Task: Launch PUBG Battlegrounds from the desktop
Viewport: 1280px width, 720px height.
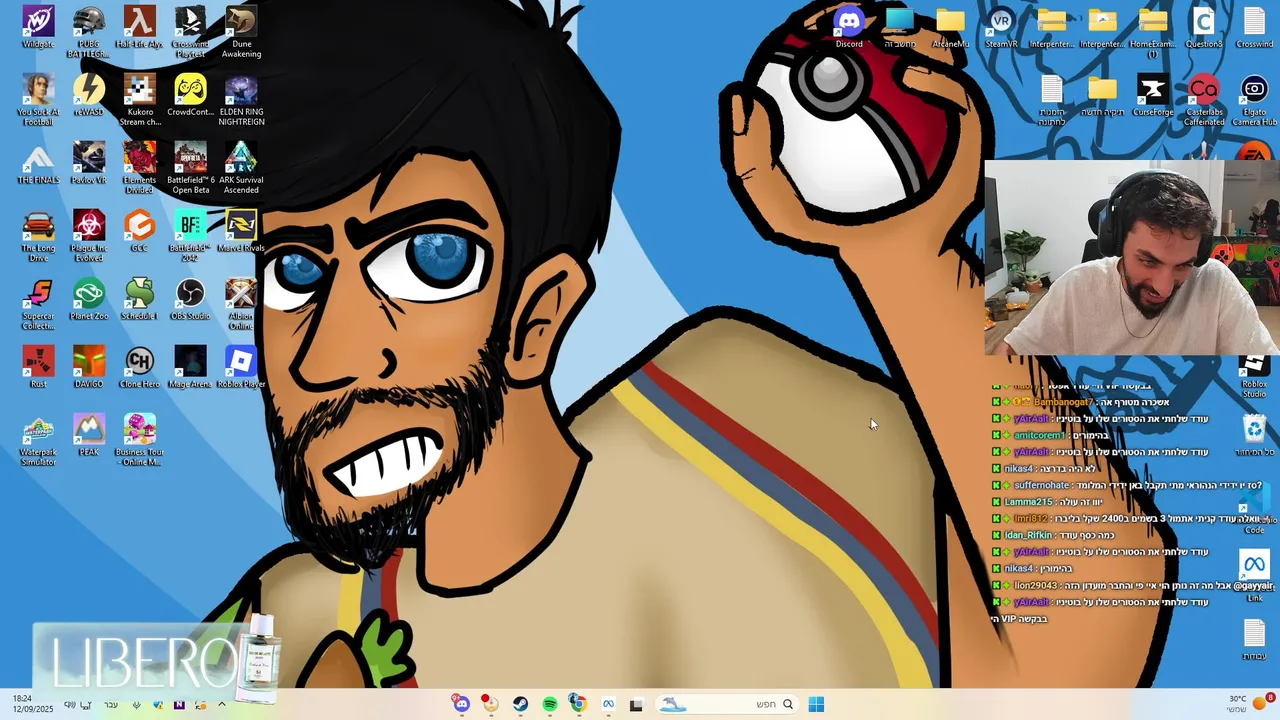Action: pos(88,31)
